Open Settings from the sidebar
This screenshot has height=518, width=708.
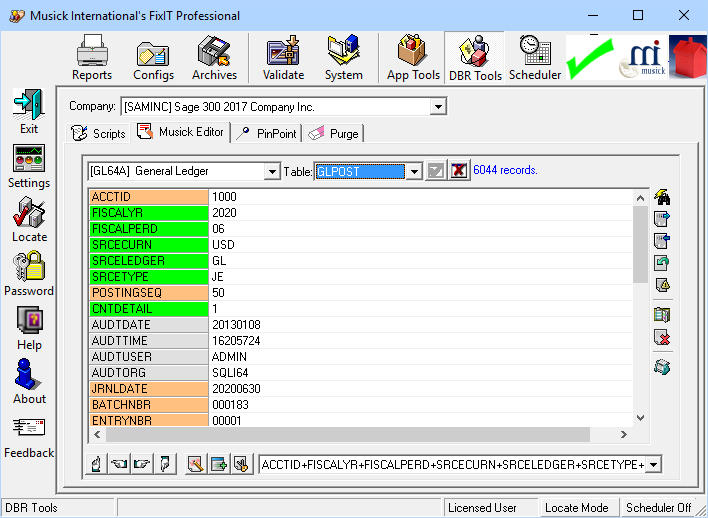tap(29, 166)
